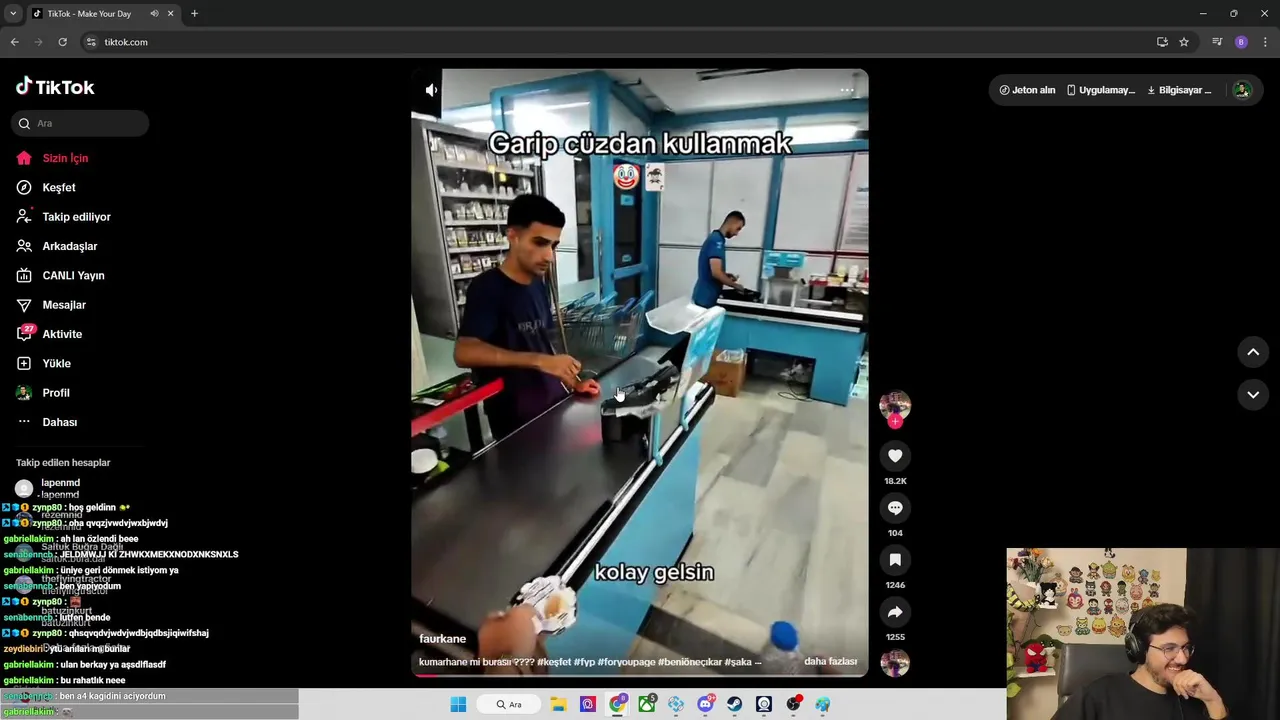Reload the page with refresh icon
This screenshot has height=720, width=1280.
pyautogui.click(x=62, y=42)
